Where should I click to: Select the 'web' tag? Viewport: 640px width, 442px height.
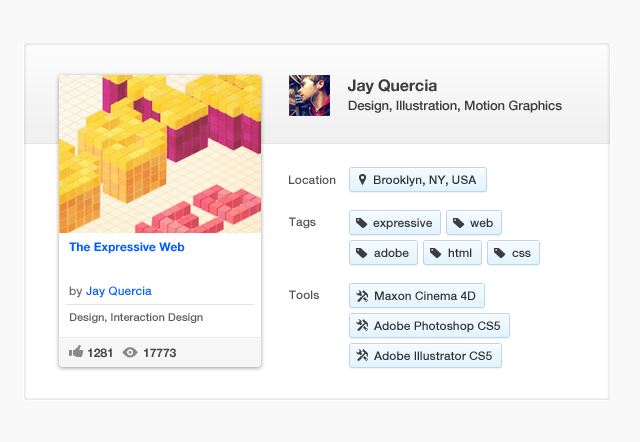click(x=473, y=223)
